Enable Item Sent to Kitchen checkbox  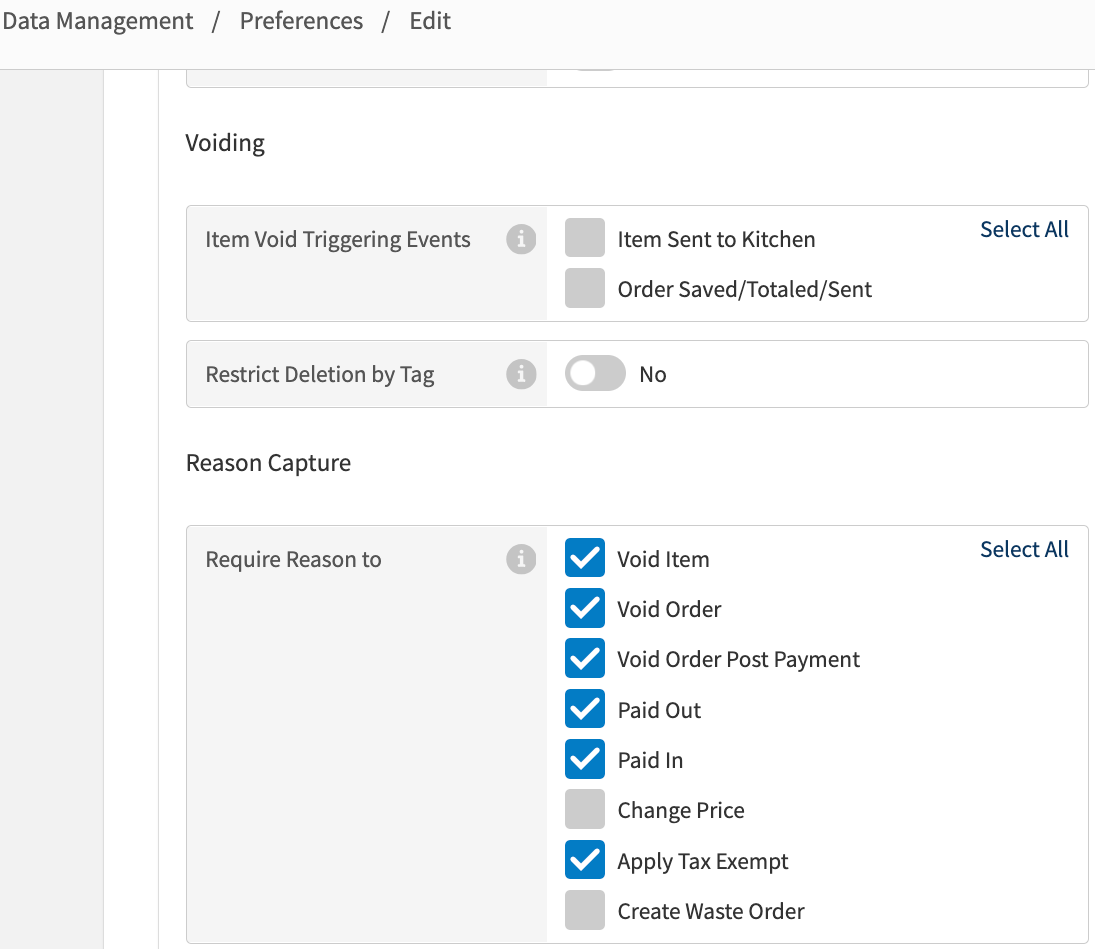pos(585,239)
